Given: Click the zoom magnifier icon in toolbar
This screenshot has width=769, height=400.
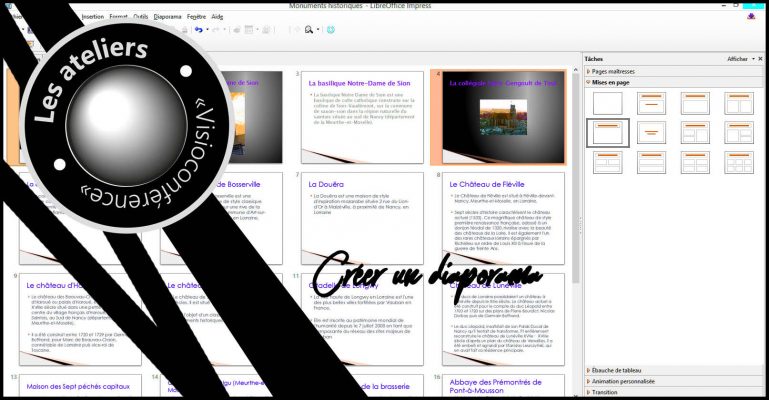Looking at the screenshot, I should point(308,30).
